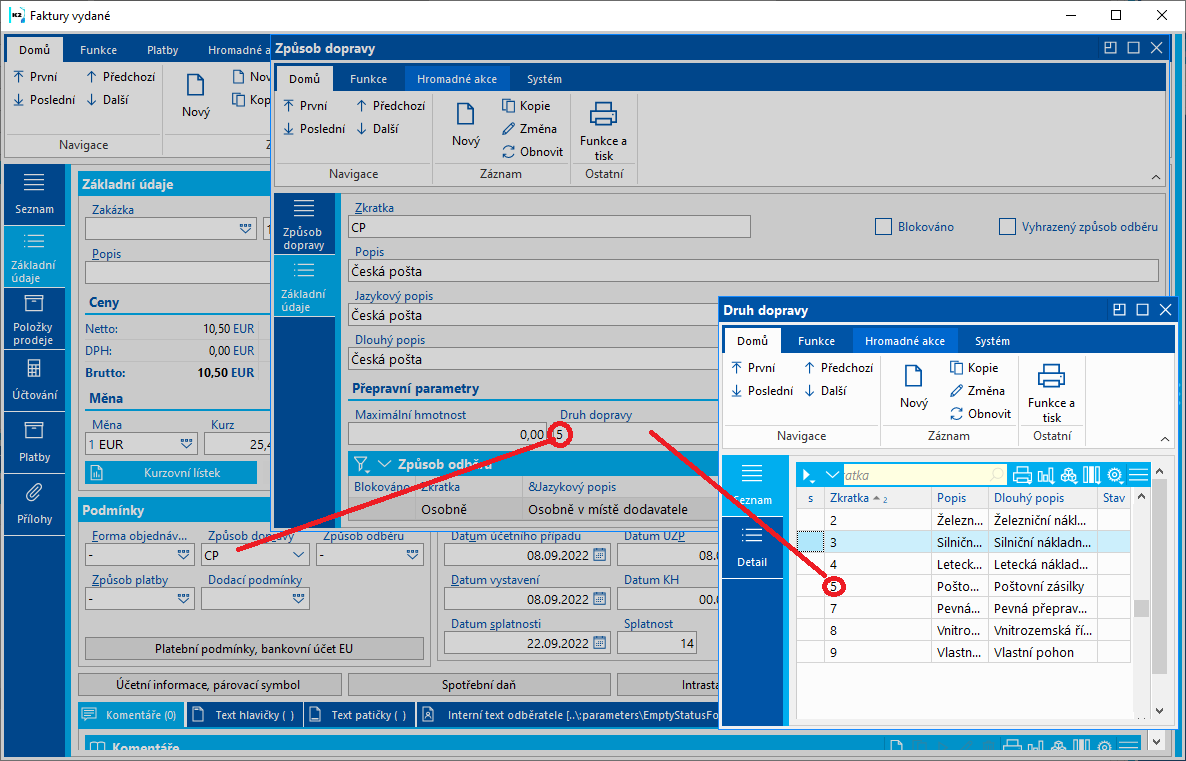This screenshot has height=761, width=1186.
Task: Open Přílohy in Faktury vydané sidebar
Action: [34, 505]
